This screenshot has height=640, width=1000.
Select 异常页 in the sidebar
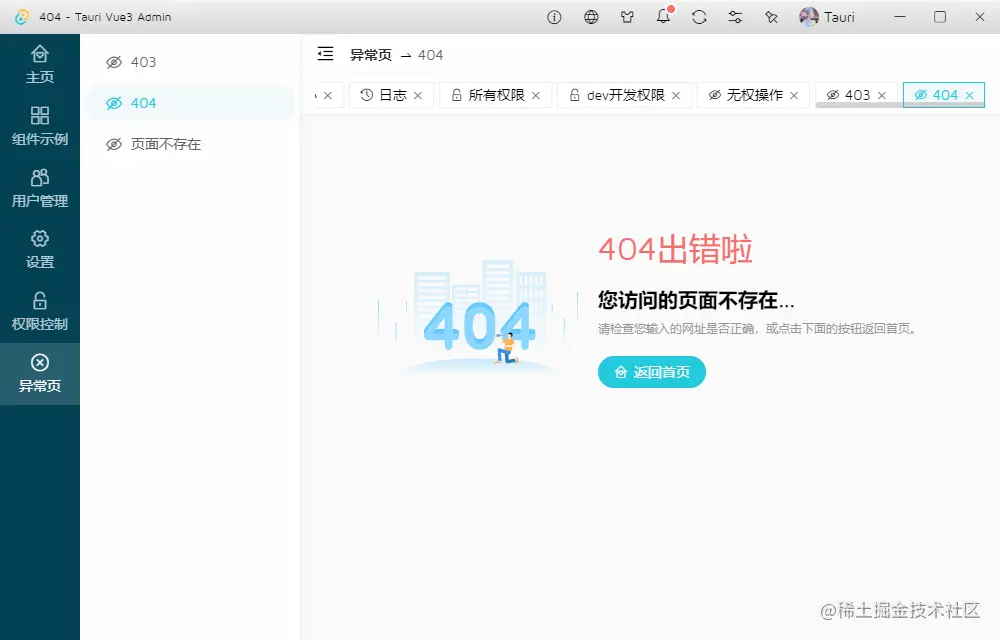pos(40,374)
